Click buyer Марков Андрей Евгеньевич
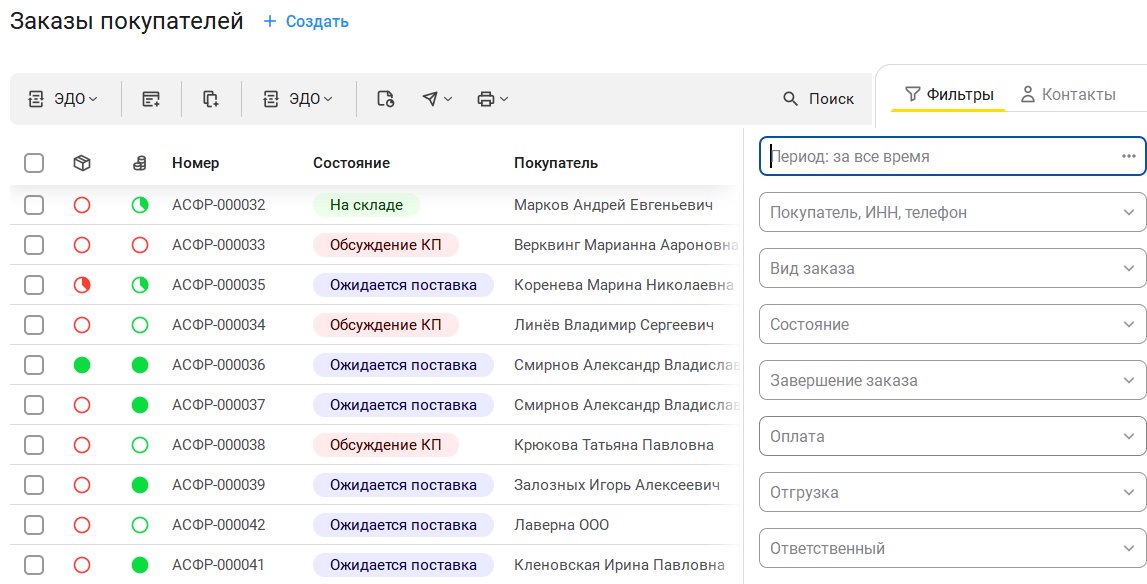The image size is (1147, 584). coord(613,205)
